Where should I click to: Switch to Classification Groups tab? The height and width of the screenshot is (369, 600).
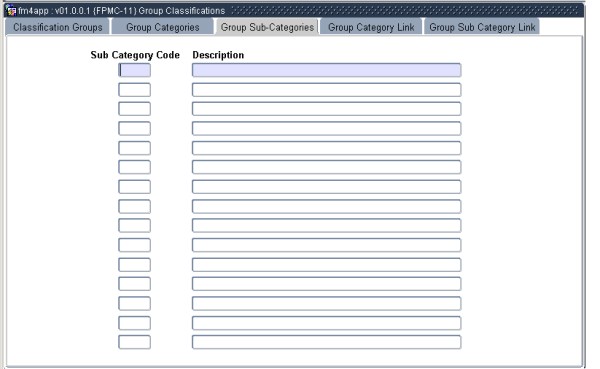(x=58, y=27)
